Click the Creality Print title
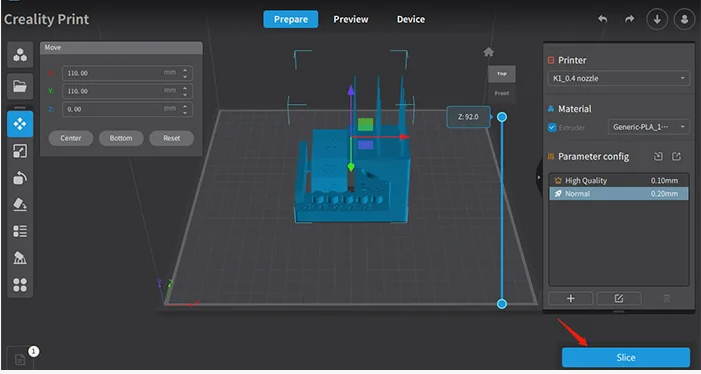Screen dimensions: 701x374 [46, 19]
